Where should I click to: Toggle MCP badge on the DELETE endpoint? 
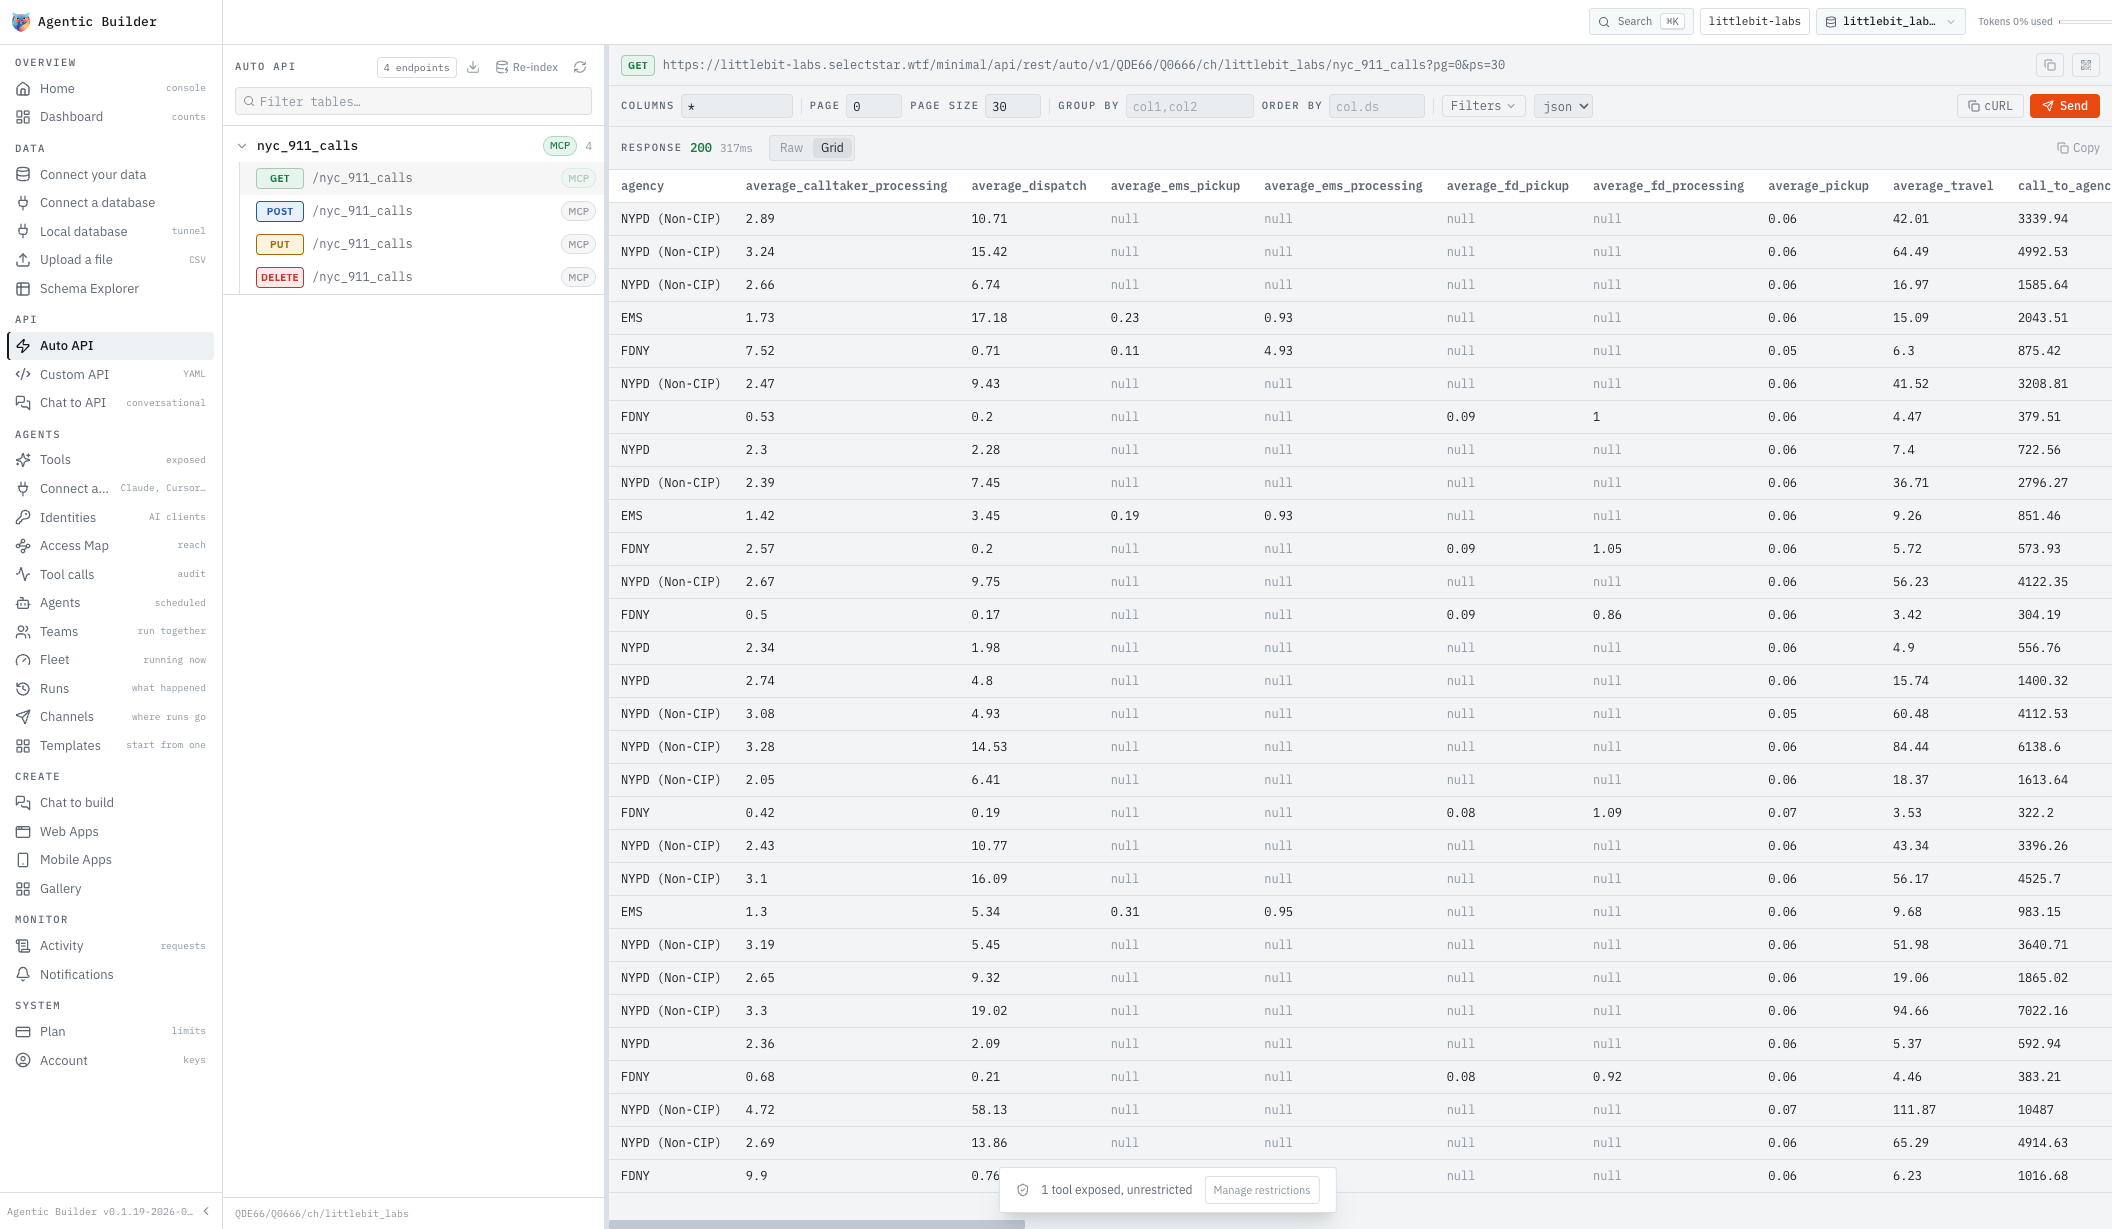coord(578,277)
